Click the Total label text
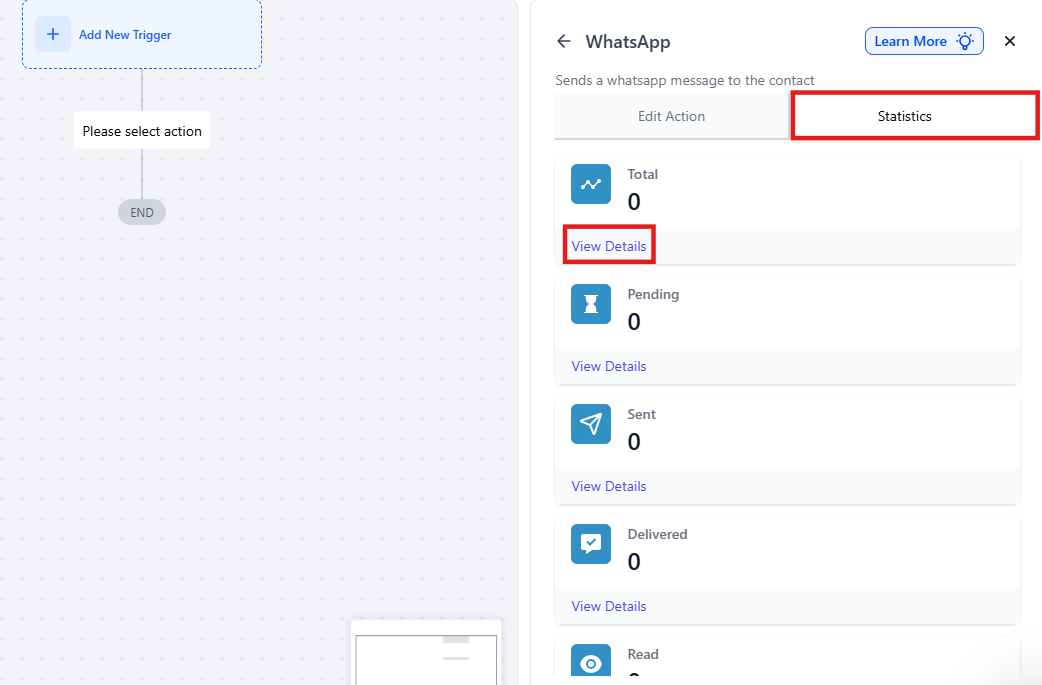 point(643,174)
